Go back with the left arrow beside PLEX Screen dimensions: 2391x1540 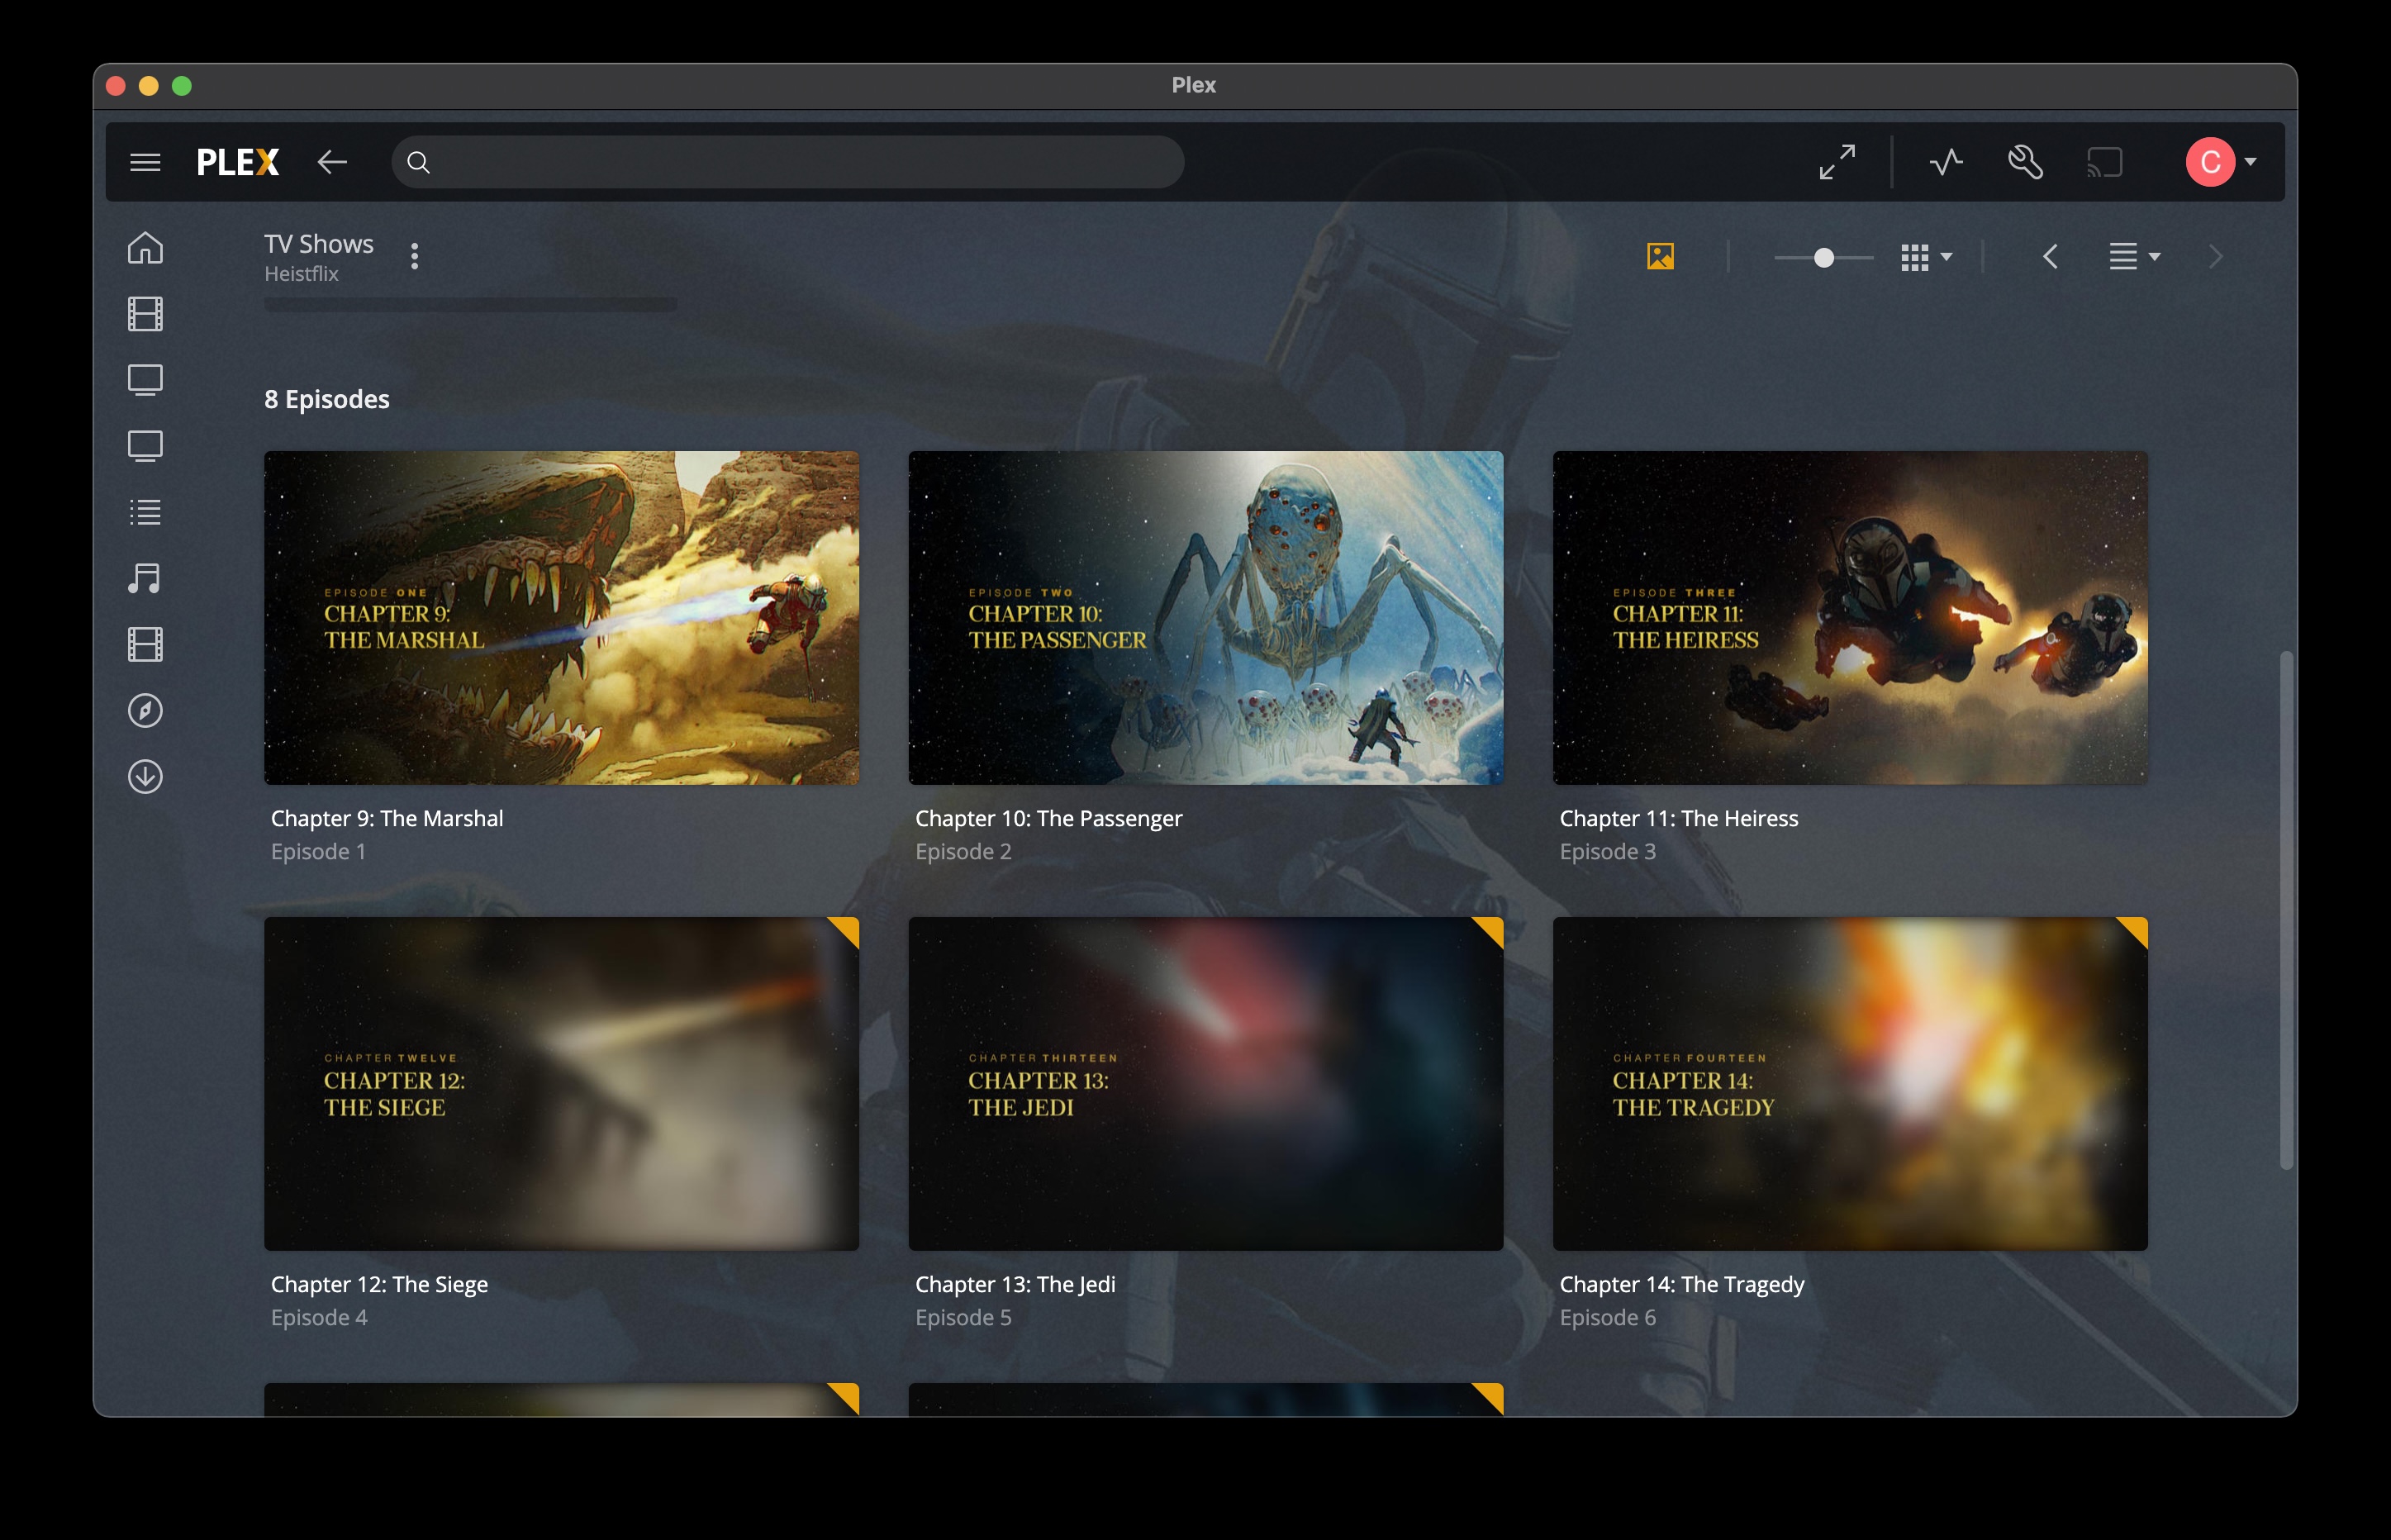(332, 162)
